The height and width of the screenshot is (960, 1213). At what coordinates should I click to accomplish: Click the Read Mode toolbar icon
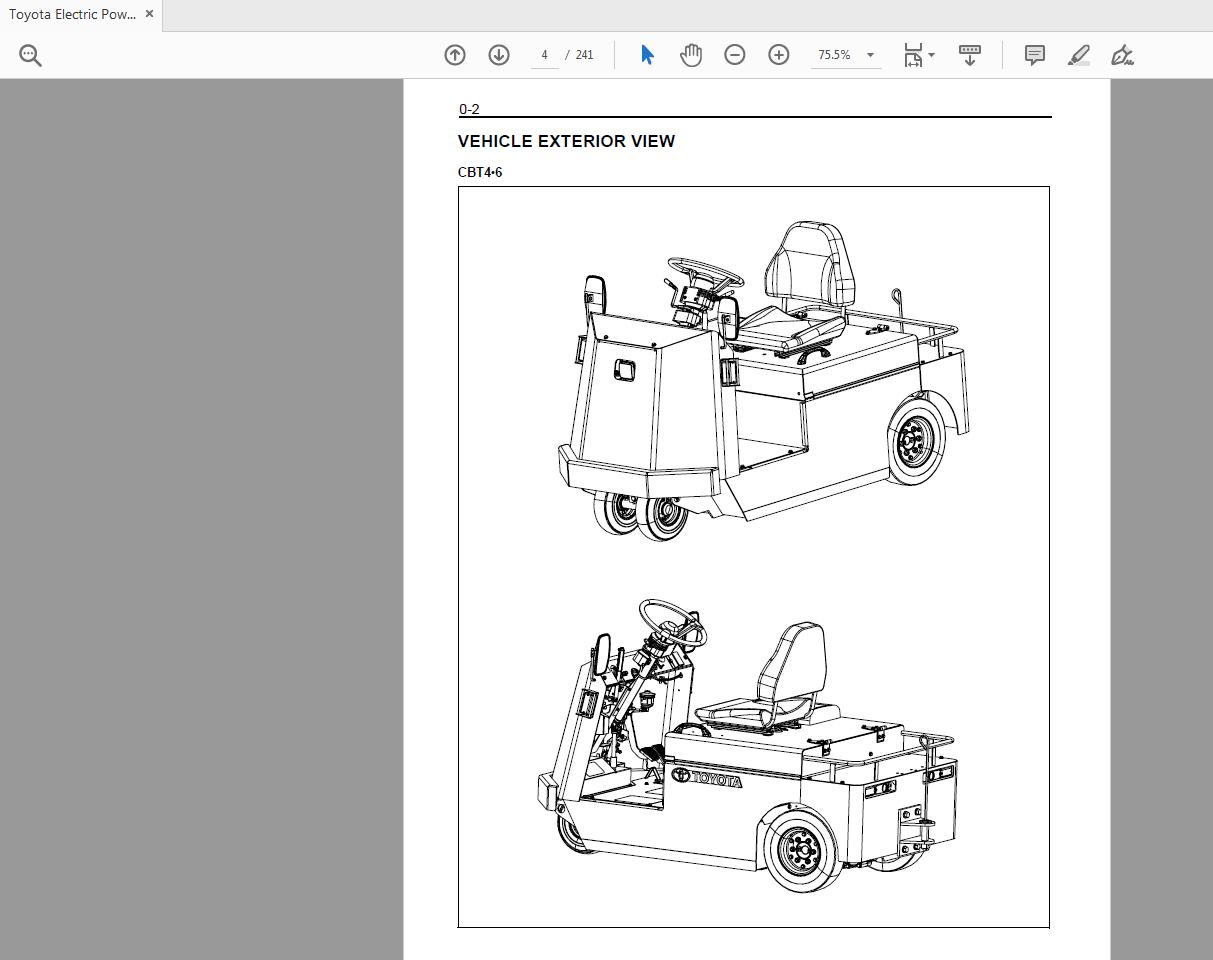tap(969, 55)
